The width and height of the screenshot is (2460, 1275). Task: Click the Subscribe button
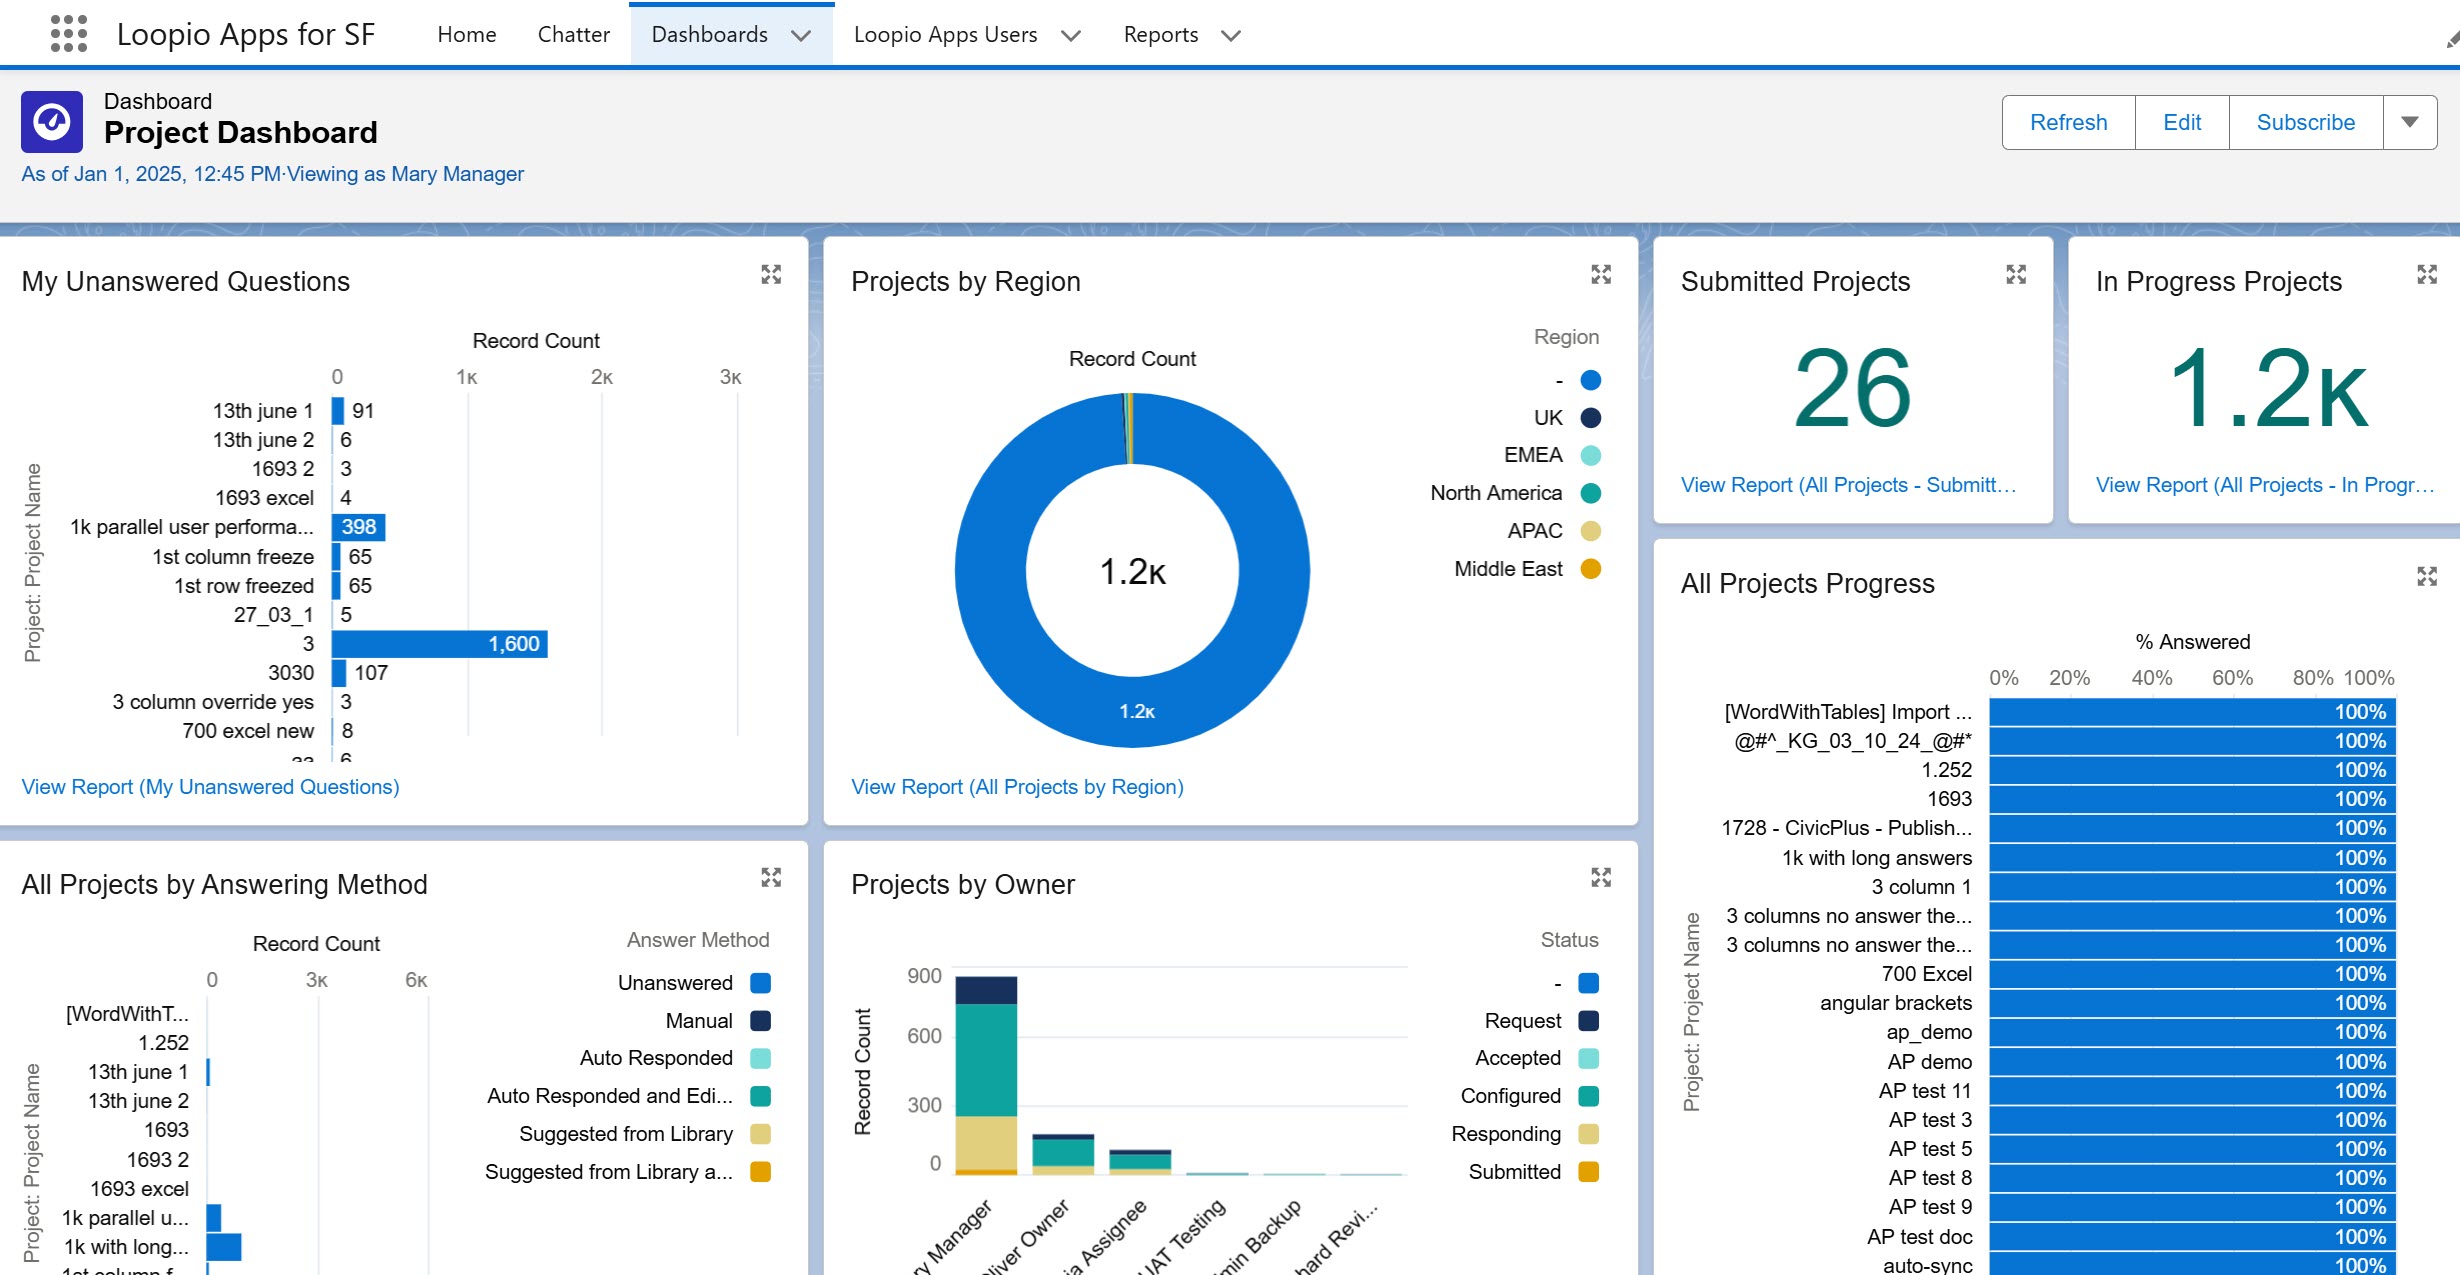(x=2306, y=122)
